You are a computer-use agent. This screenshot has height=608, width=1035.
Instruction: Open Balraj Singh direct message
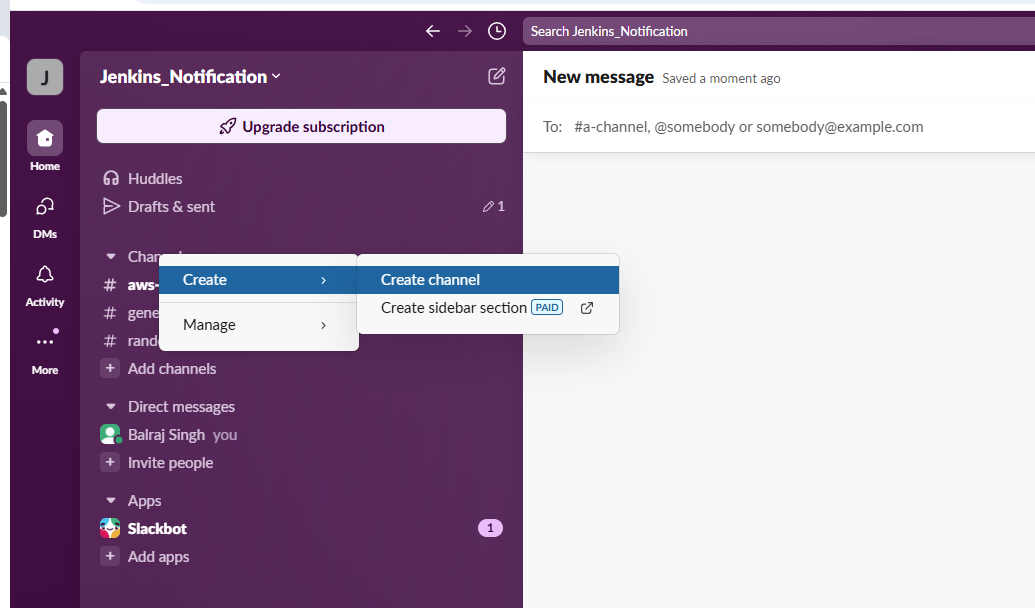pyautogui.click(x=166, y=434)
